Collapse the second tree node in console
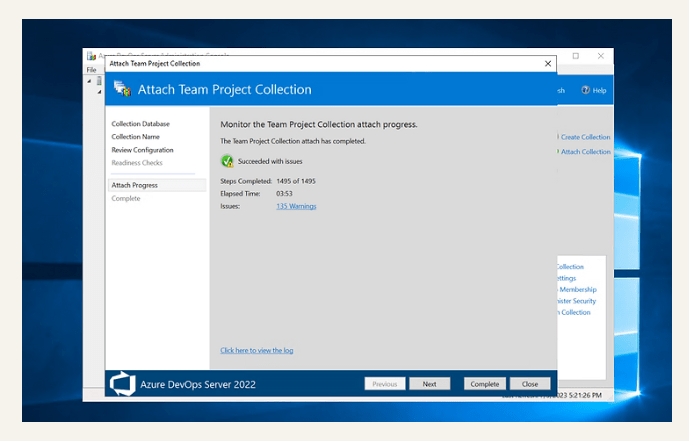Viewport: 689px width, 441px height. click(100, 92)
